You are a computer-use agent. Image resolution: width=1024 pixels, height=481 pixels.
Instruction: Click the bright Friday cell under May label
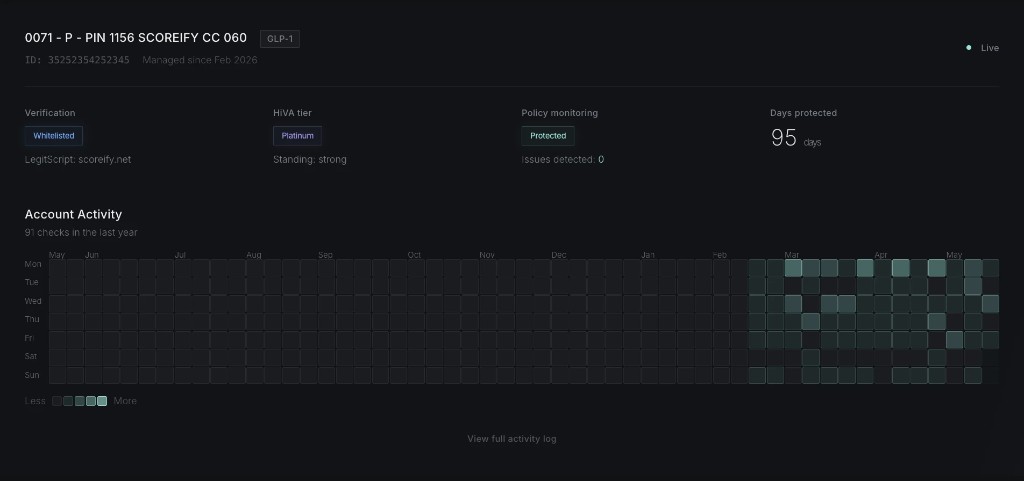click(954, 339)
